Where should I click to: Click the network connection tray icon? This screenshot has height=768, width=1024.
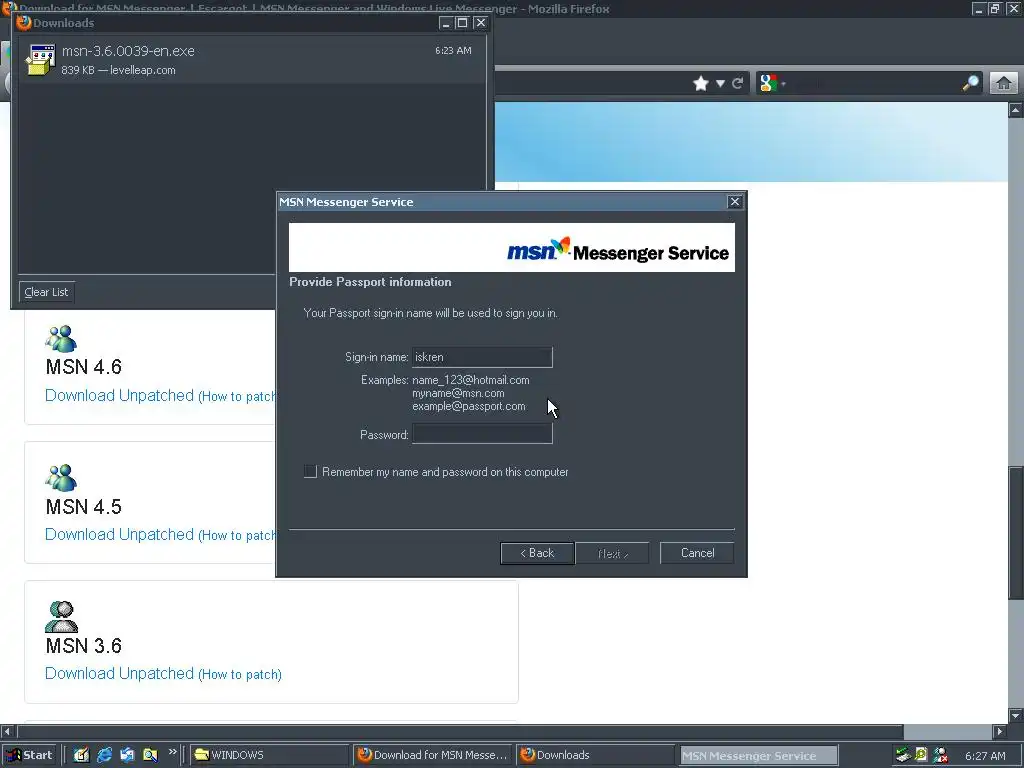click(x=903, y=756)
